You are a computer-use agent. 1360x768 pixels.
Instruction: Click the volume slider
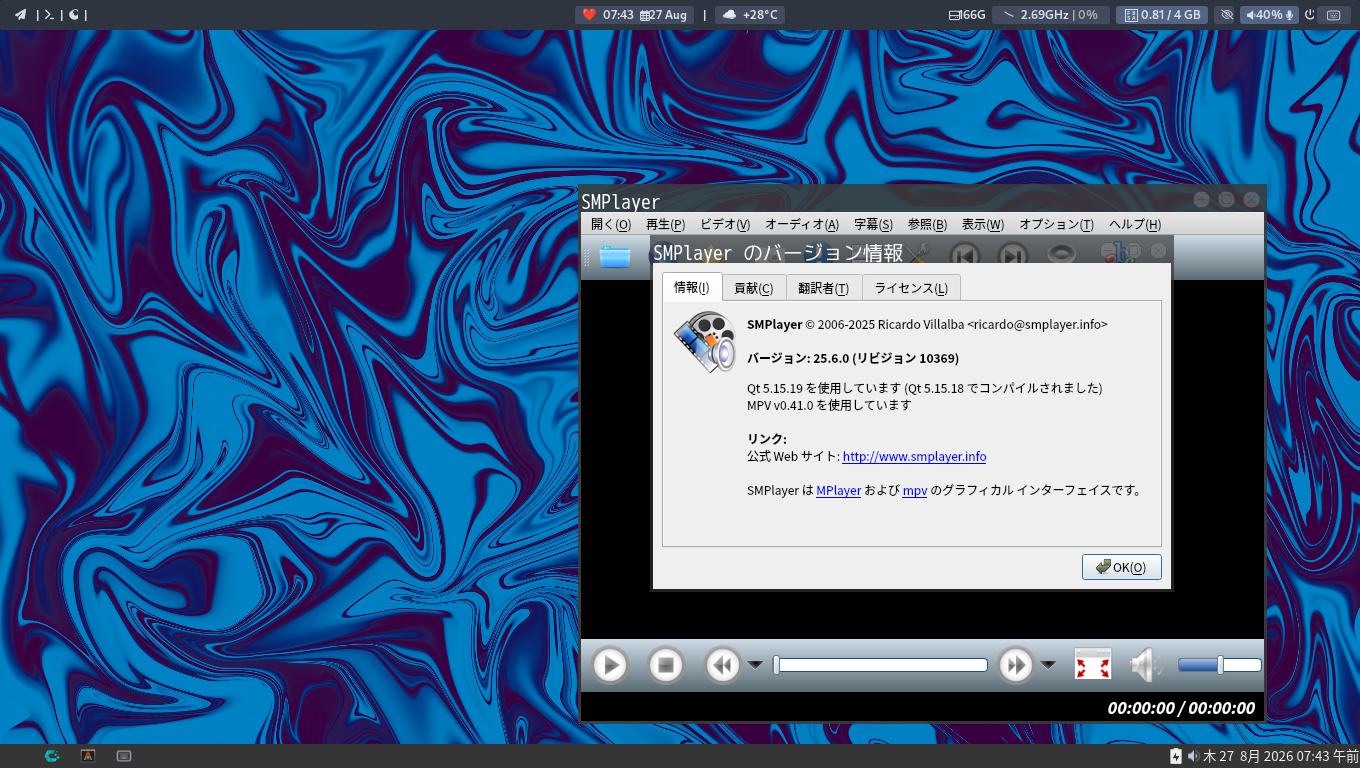tap(1219, 665)
